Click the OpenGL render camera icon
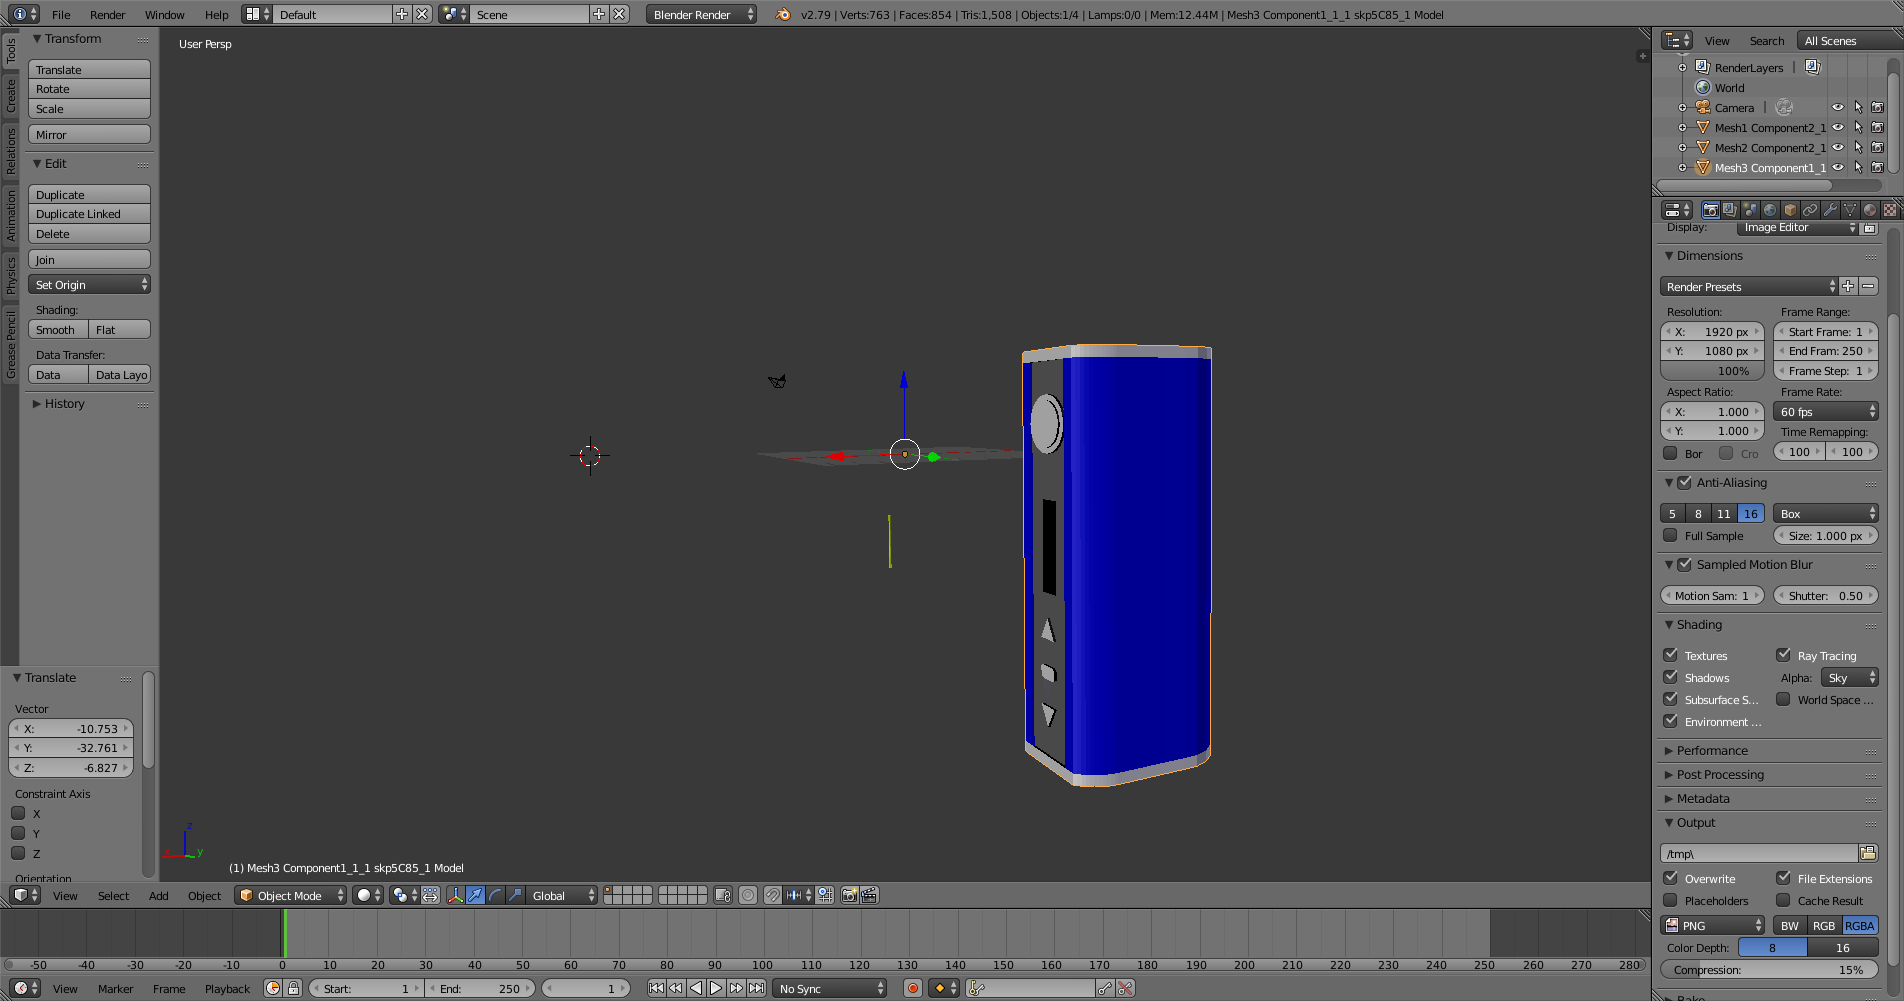The width and height of the screenshot is (1904, 1001). click(849, 895)
